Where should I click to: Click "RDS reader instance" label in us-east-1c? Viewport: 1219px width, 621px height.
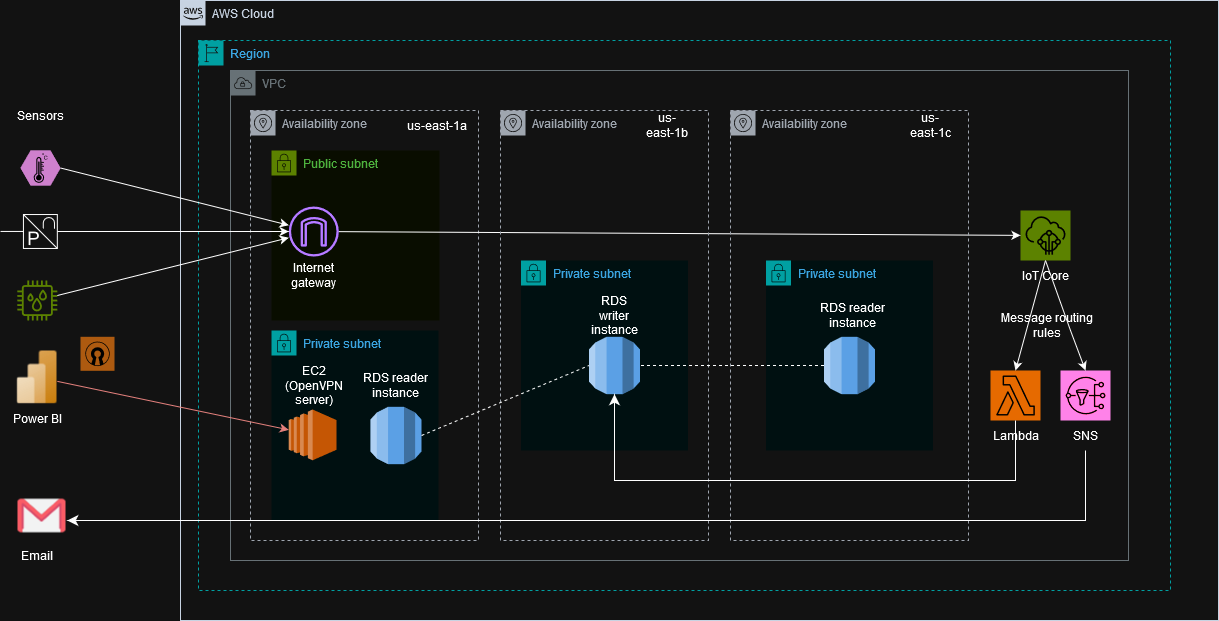point(852,316)
